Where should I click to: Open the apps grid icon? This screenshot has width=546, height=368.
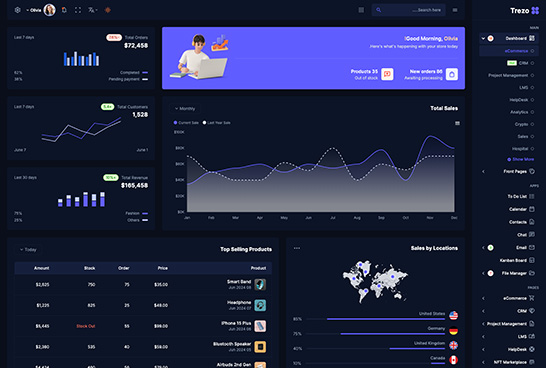361,10
